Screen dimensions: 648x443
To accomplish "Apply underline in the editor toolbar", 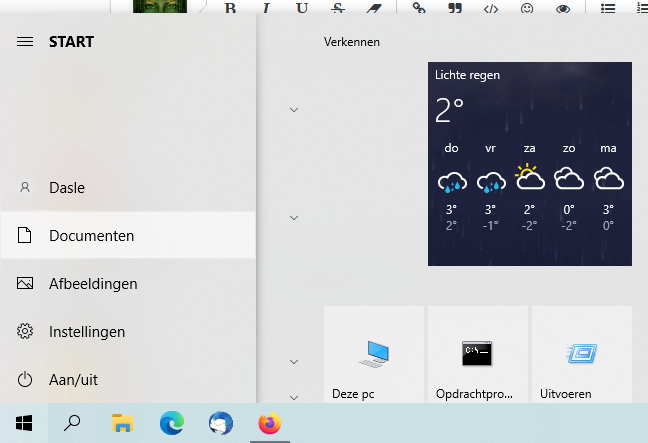I will coord(302,7).
